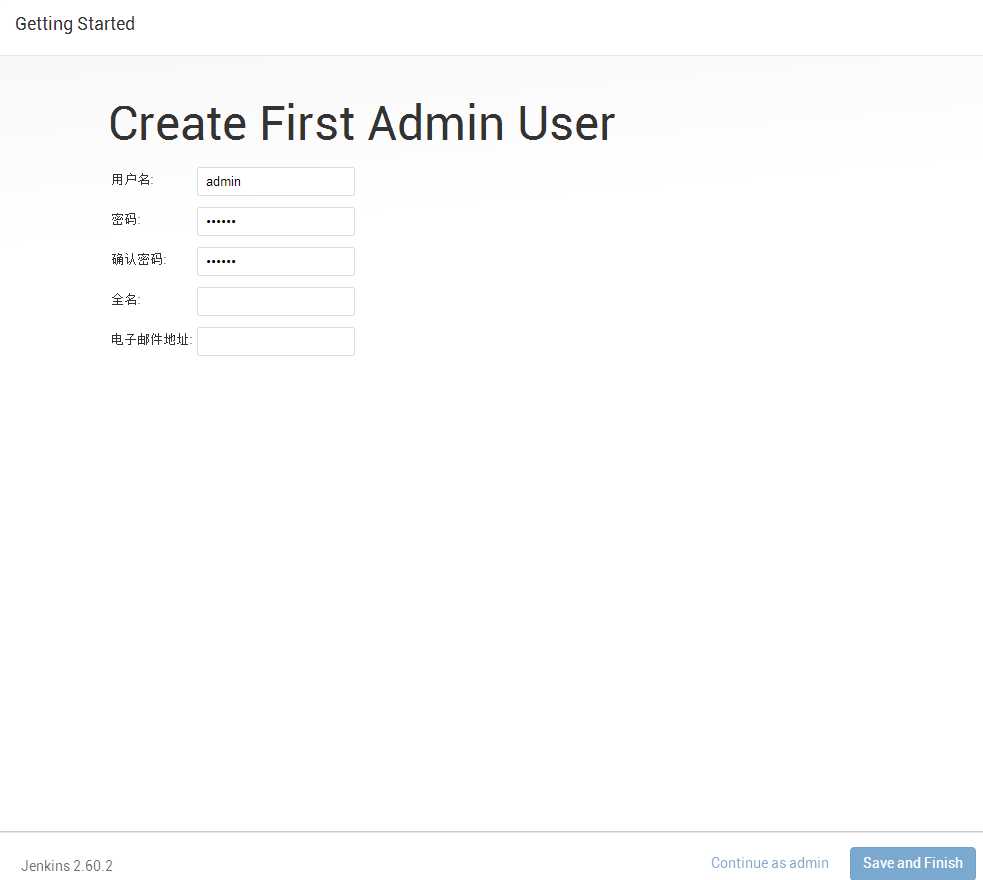Click the 用户名 label

(132, 180)
